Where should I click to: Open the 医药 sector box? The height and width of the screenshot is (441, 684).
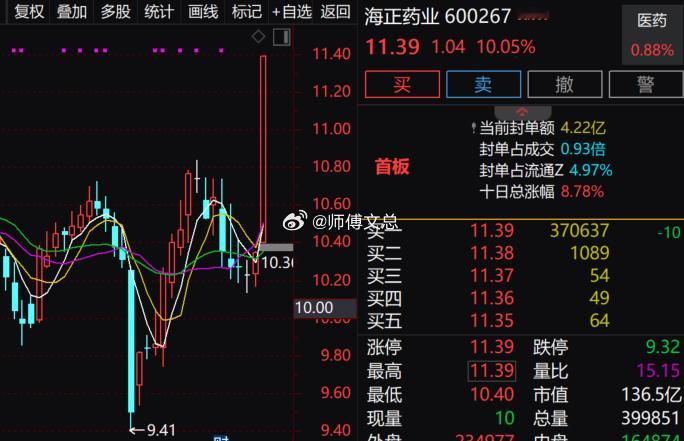coord(652,35)
